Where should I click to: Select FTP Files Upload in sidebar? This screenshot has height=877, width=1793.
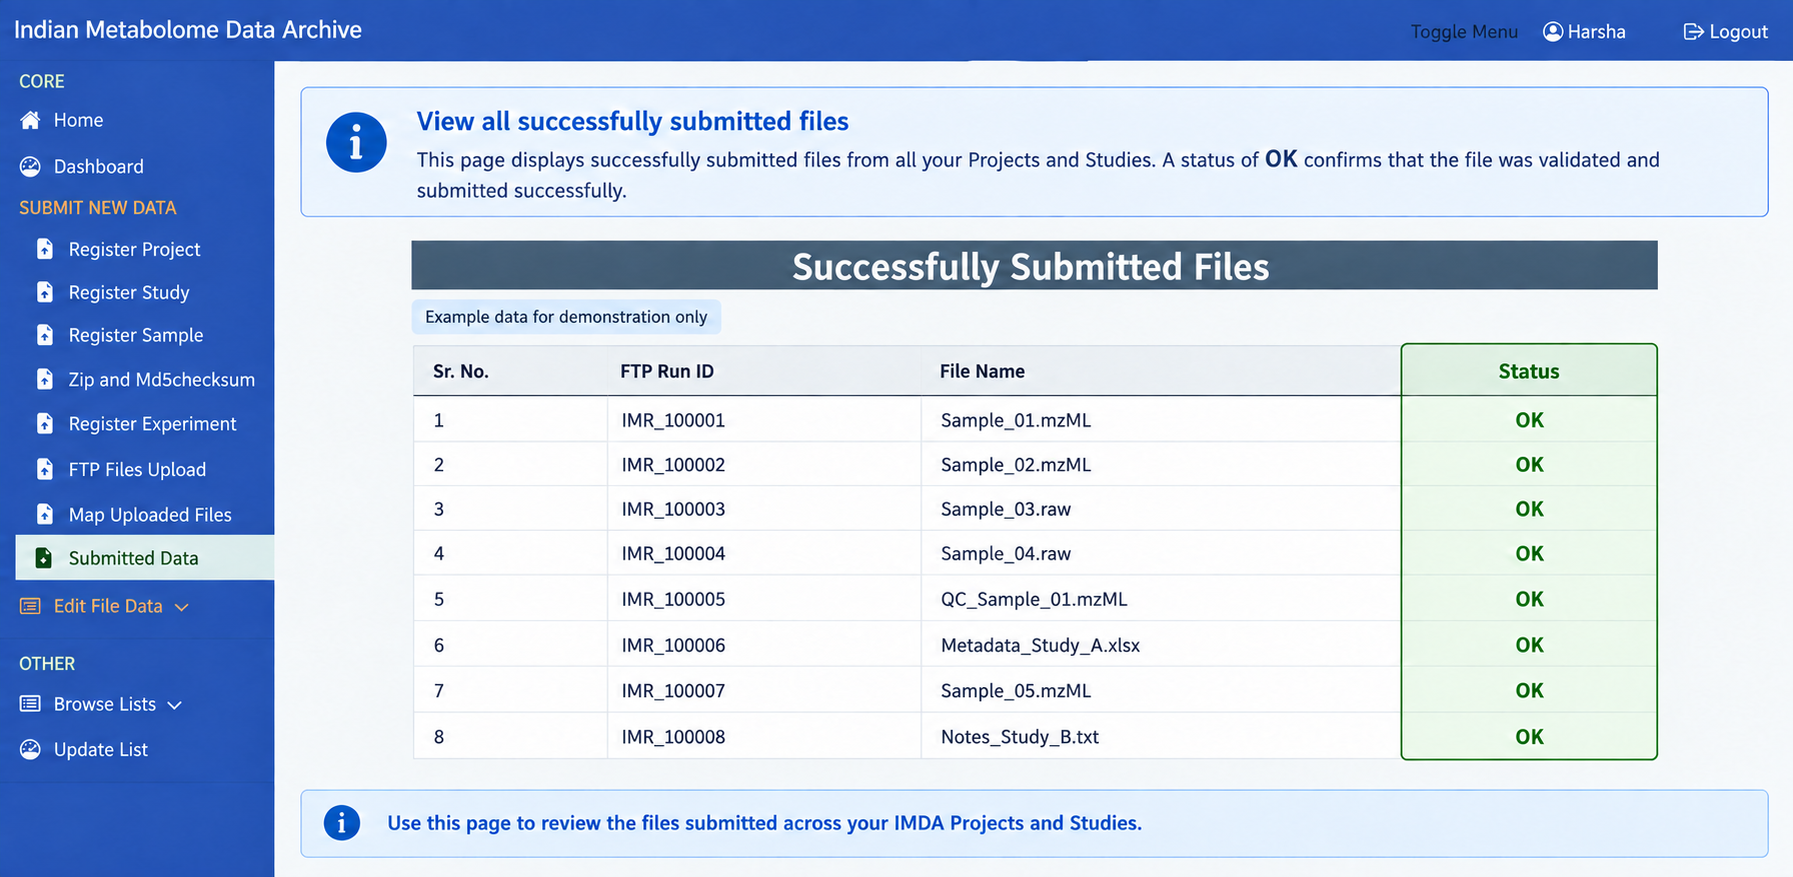point(137,469)
